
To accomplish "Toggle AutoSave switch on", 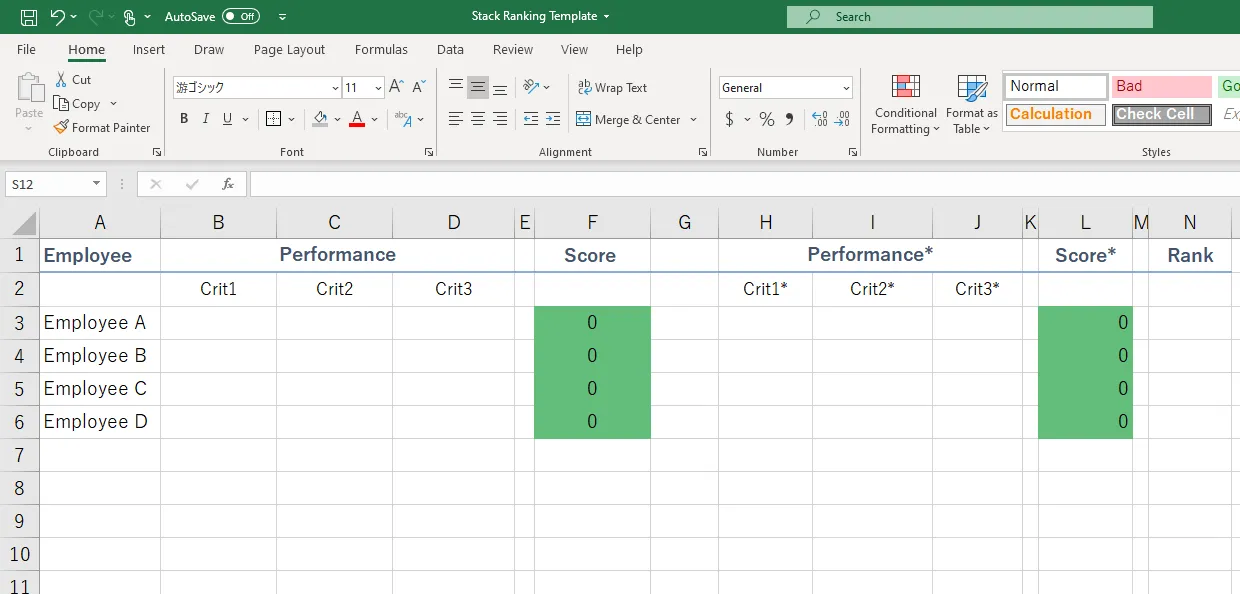I will (240, 17).
